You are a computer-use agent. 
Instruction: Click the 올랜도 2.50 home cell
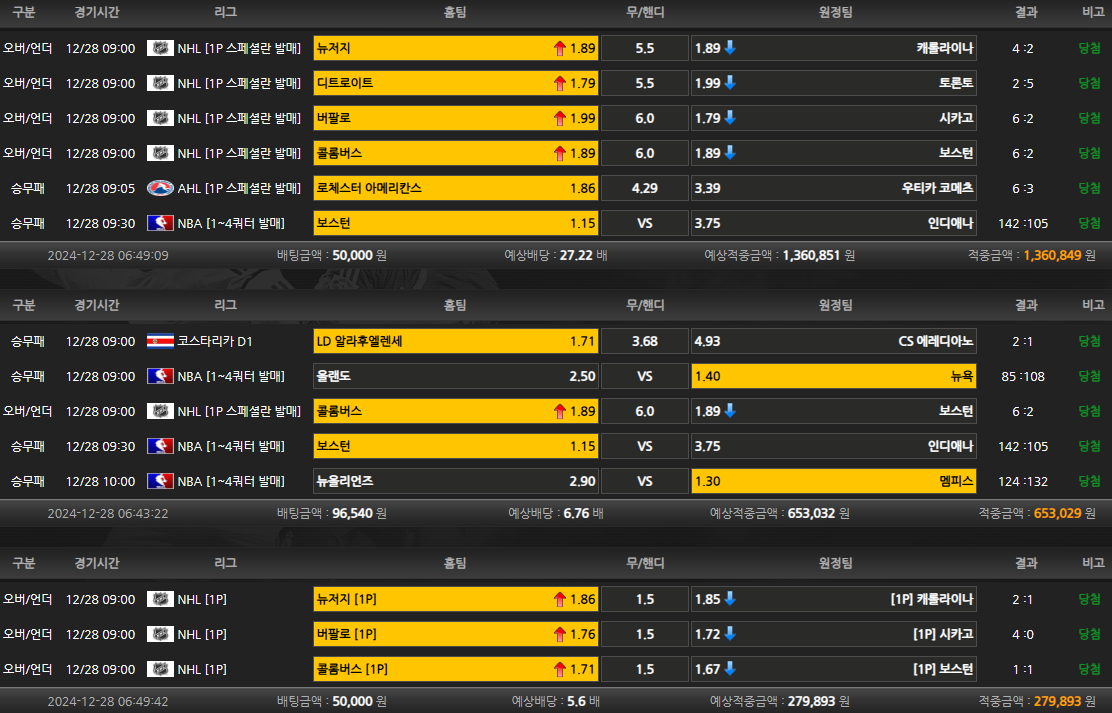456,376
